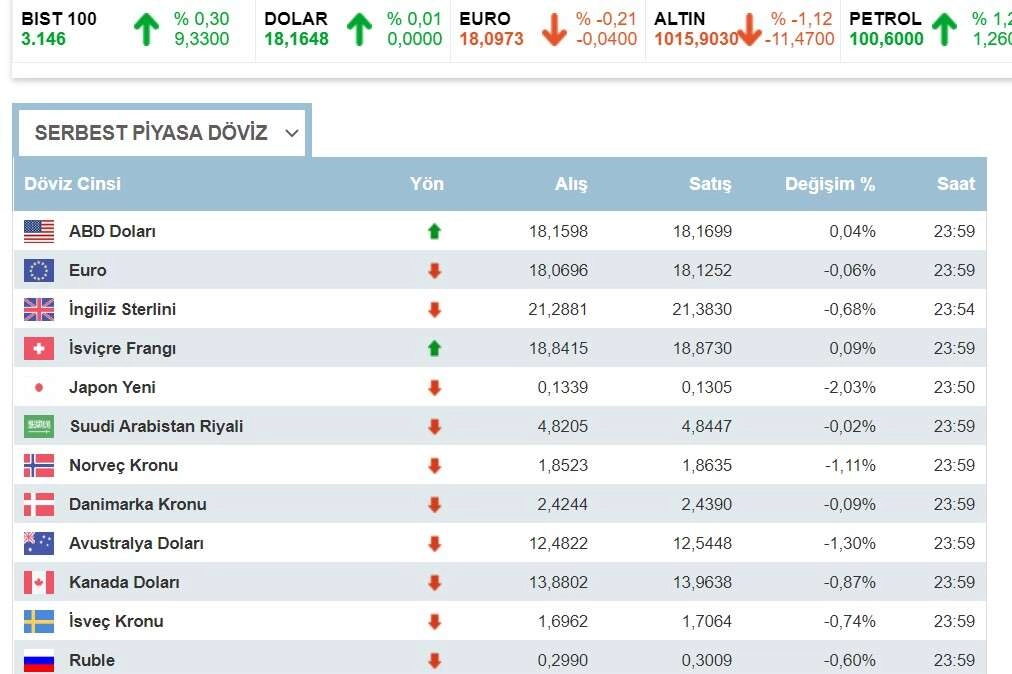Click the Swiss flag icon
The height and width of the screenshot is (674, 1012).
point(39,348)
